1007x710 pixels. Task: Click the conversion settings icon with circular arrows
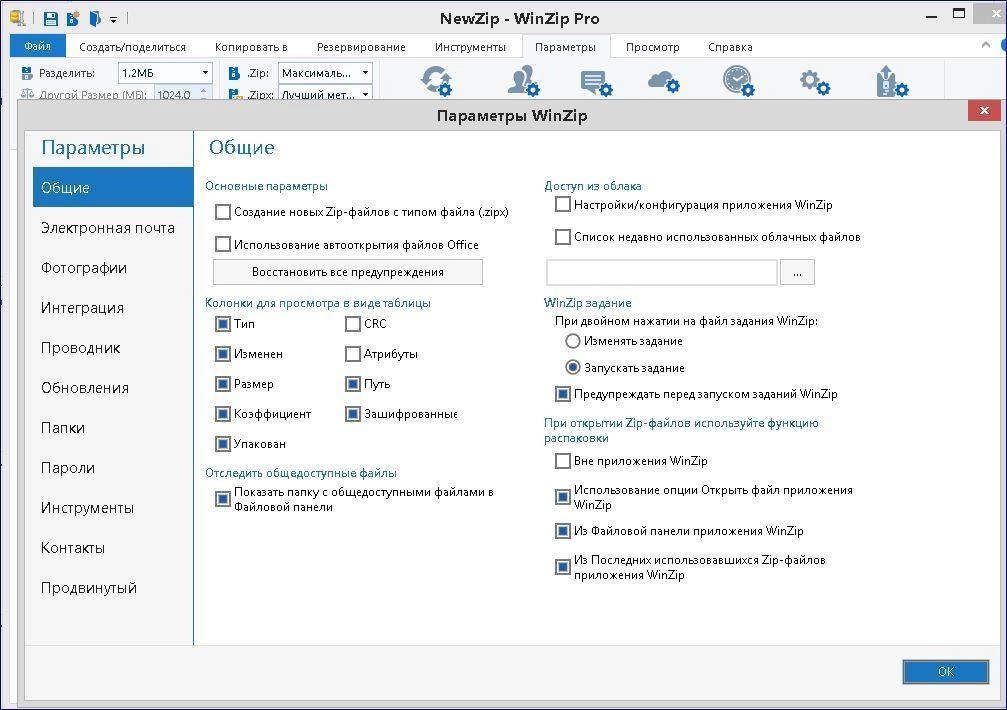437,81
